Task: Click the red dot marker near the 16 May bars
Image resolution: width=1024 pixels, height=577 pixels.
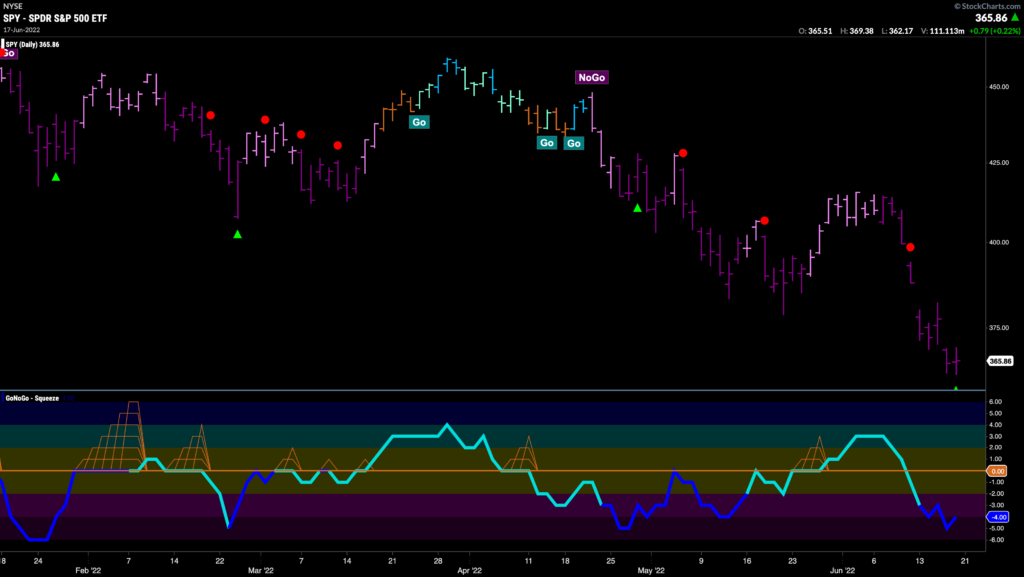Action: [765, 221]
